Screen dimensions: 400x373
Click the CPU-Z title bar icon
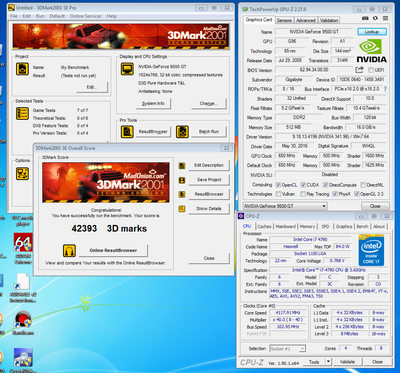242,216
